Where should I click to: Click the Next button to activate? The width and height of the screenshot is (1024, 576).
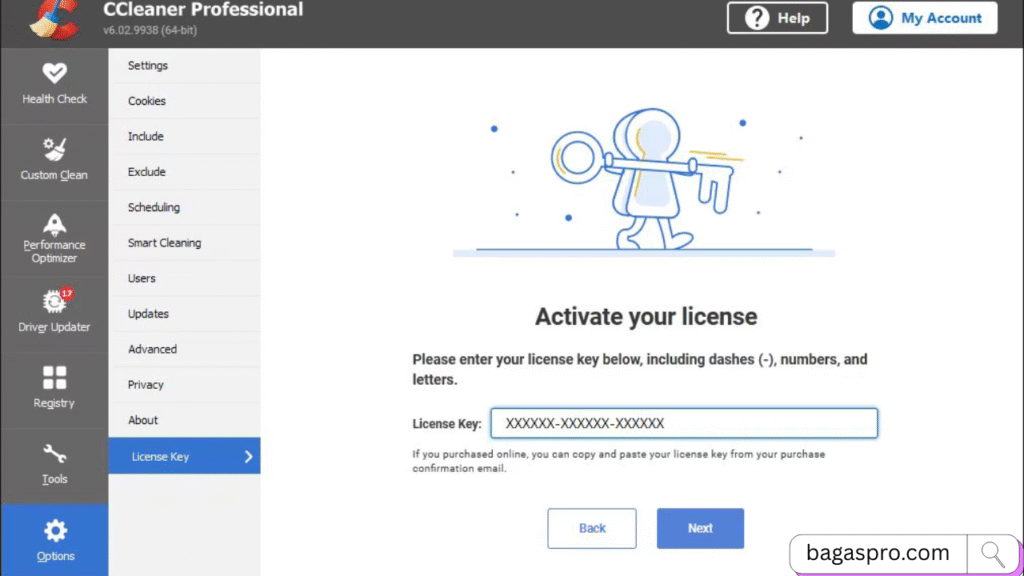tap(700, 528)
